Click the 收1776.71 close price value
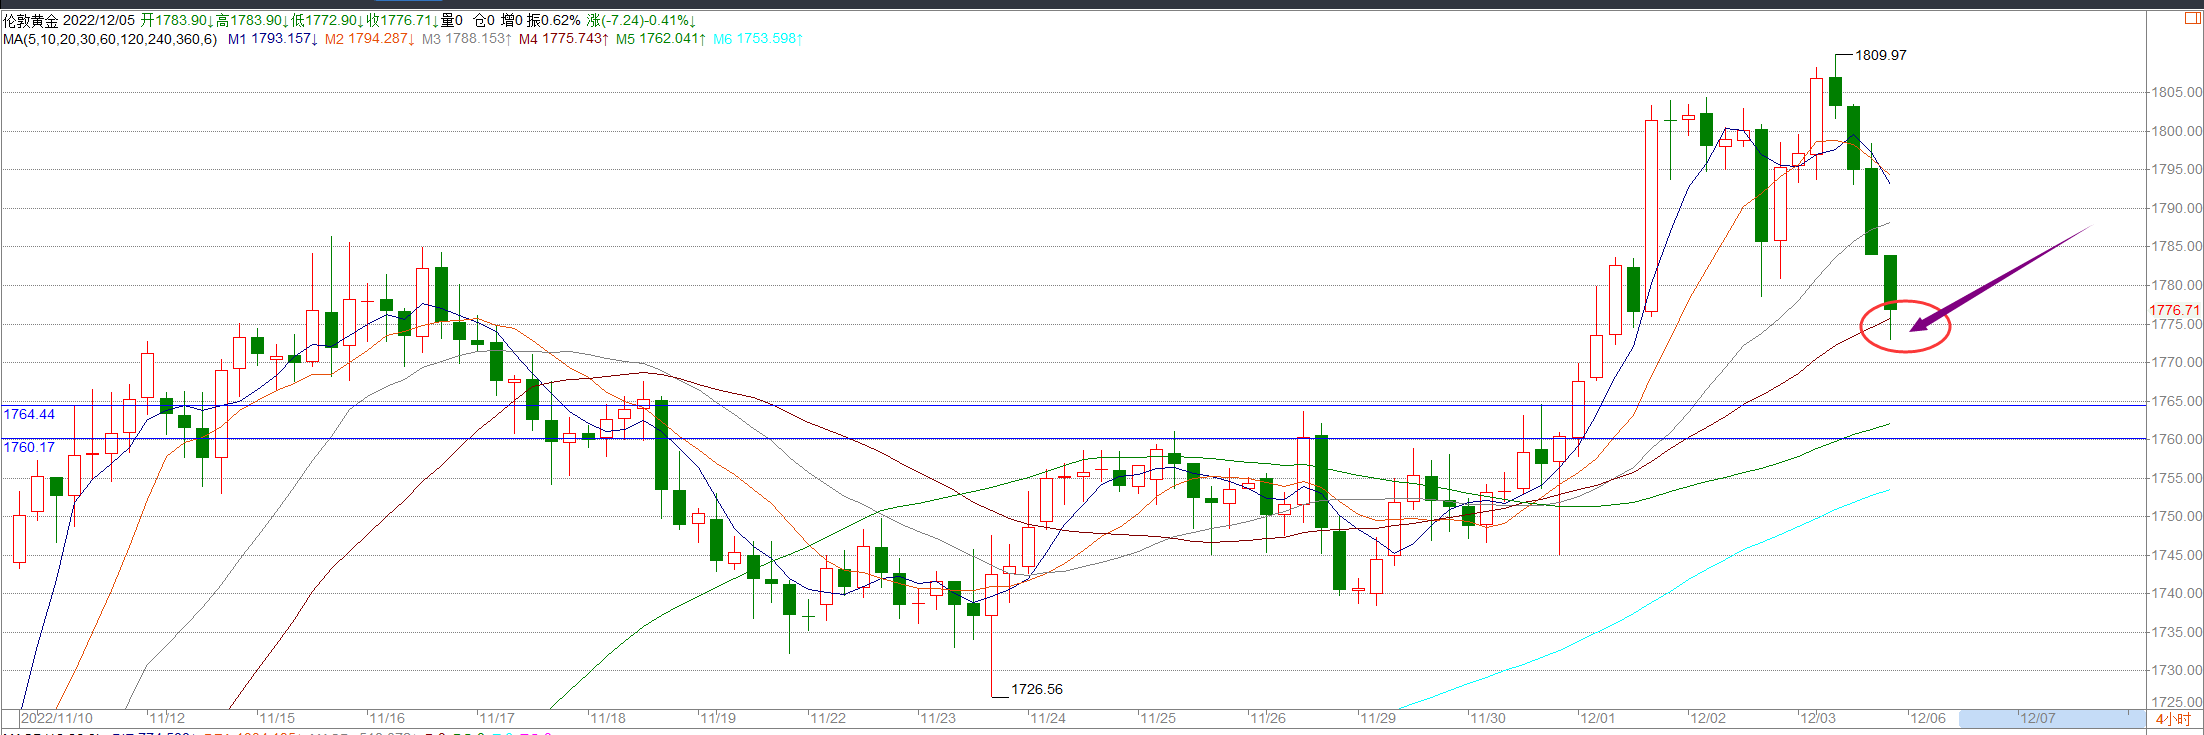This screenshot has height=735, width=2204. pos(402,20)
